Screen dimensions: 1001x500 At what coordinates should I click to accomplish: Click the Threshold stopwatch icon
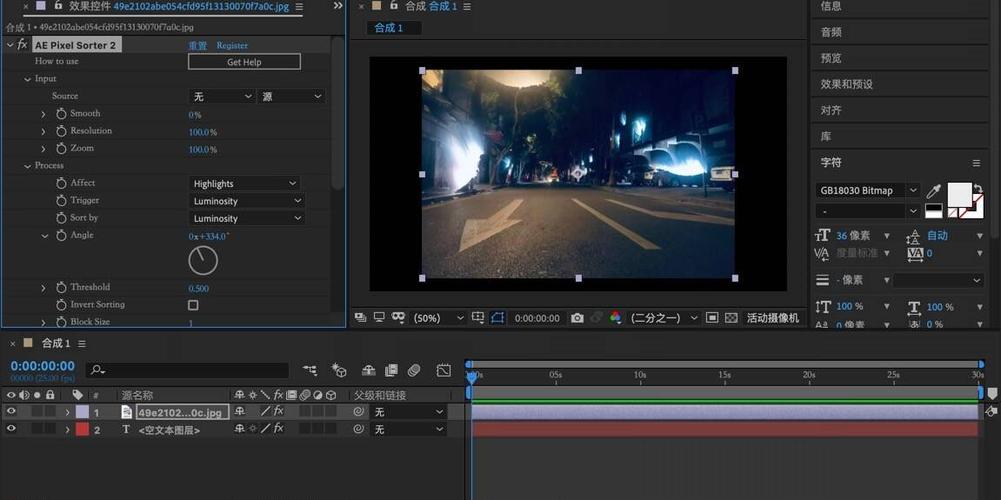[x=61, y=288]
